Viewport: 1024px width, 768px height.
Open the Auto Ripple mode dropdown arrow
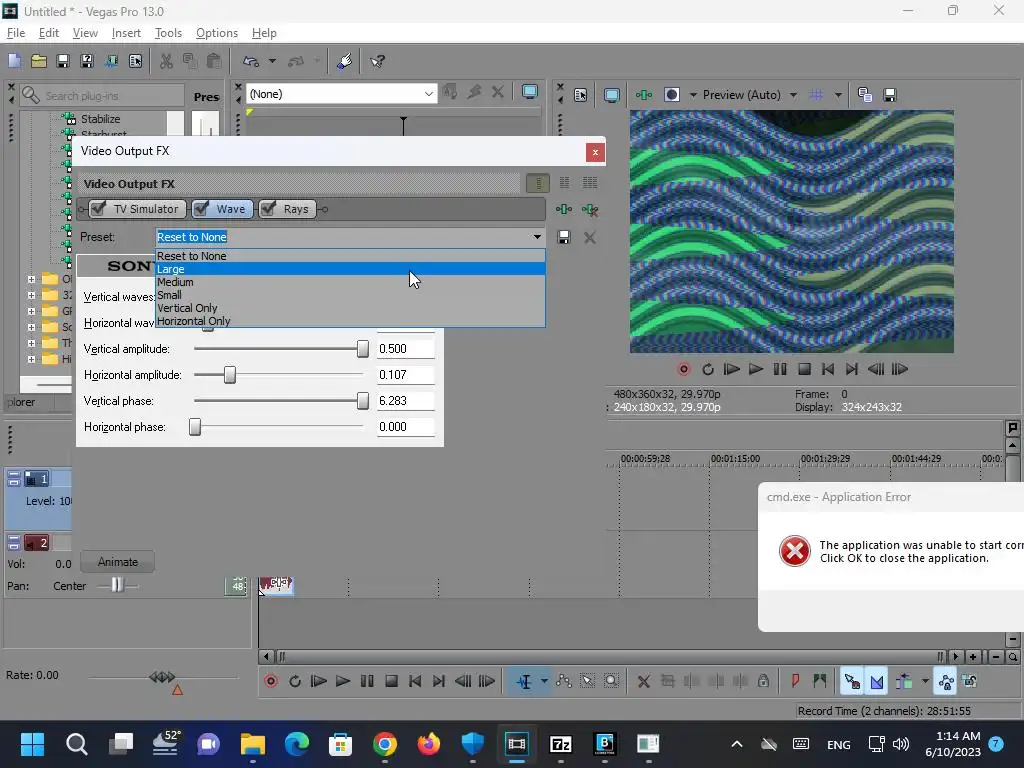click(925, 682)
